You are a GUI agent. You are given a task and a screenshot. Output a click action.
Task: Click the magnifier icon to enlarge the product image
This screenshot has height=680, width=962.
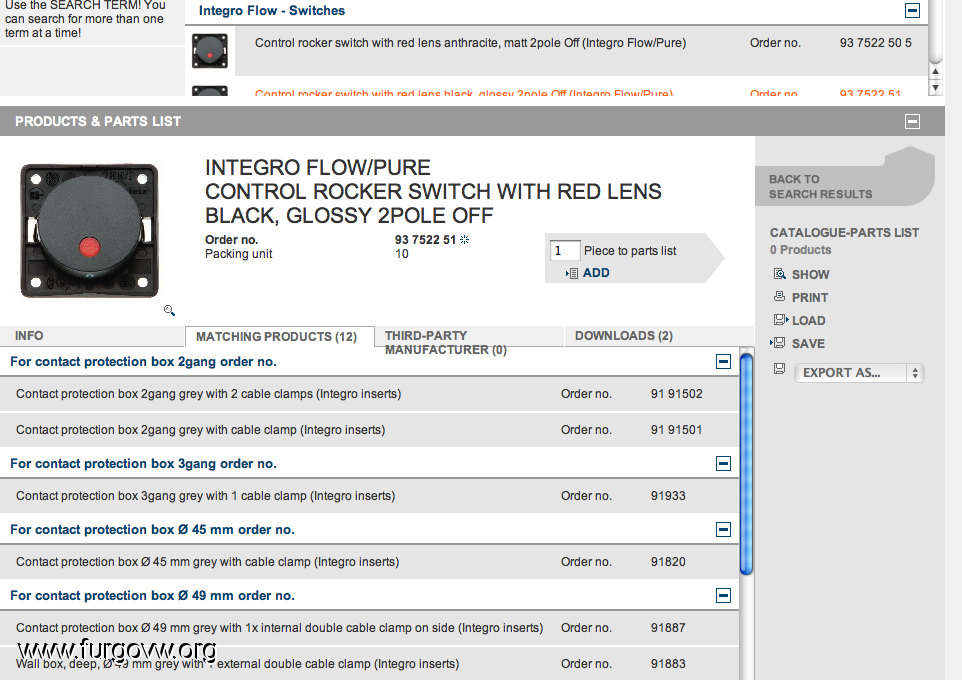(x=169, y=311)
